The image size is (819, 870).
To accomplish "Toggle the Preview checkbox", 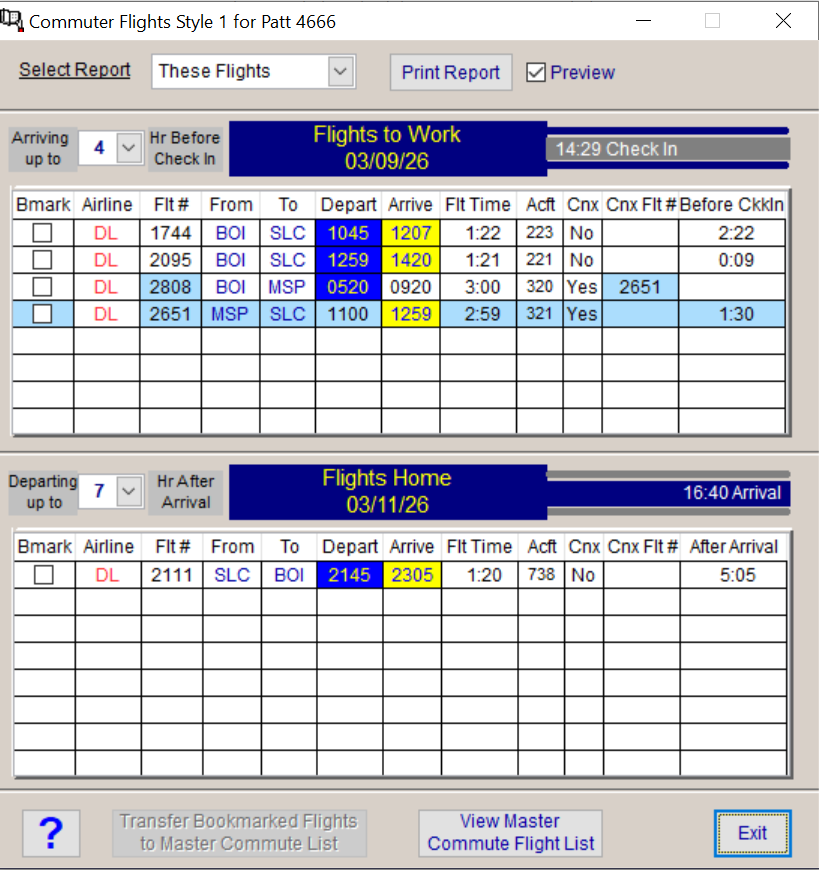I will point(537,72).
